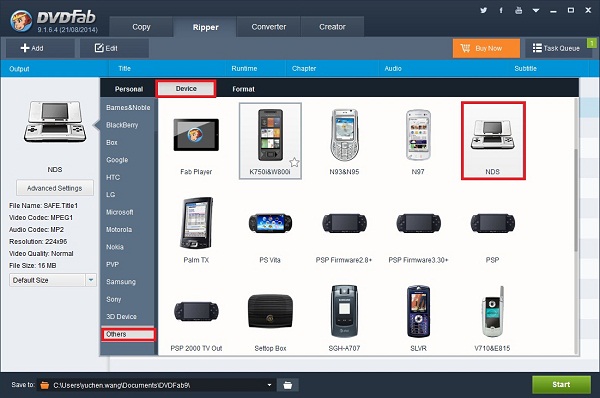Open the Facebook icon in title bar

tap(501, 10)
